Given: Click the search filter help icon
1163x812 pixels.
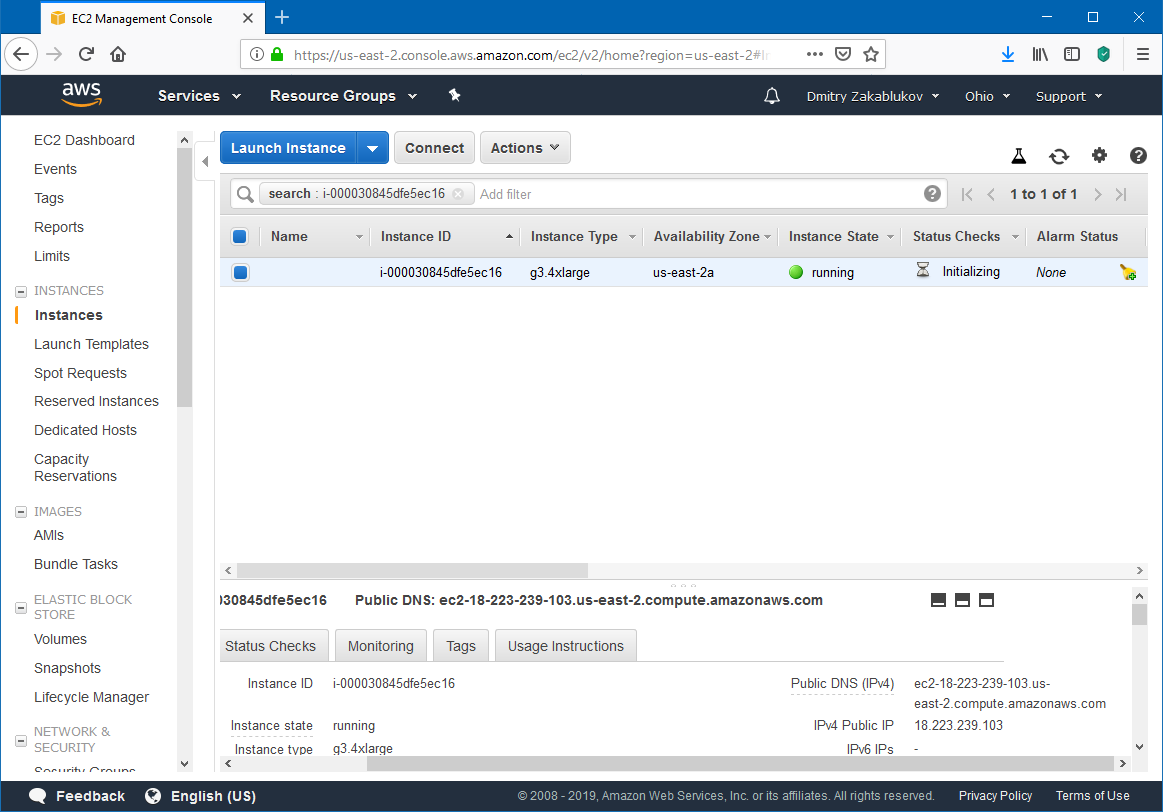Looking at the screenshot, I should pos(932,194).
